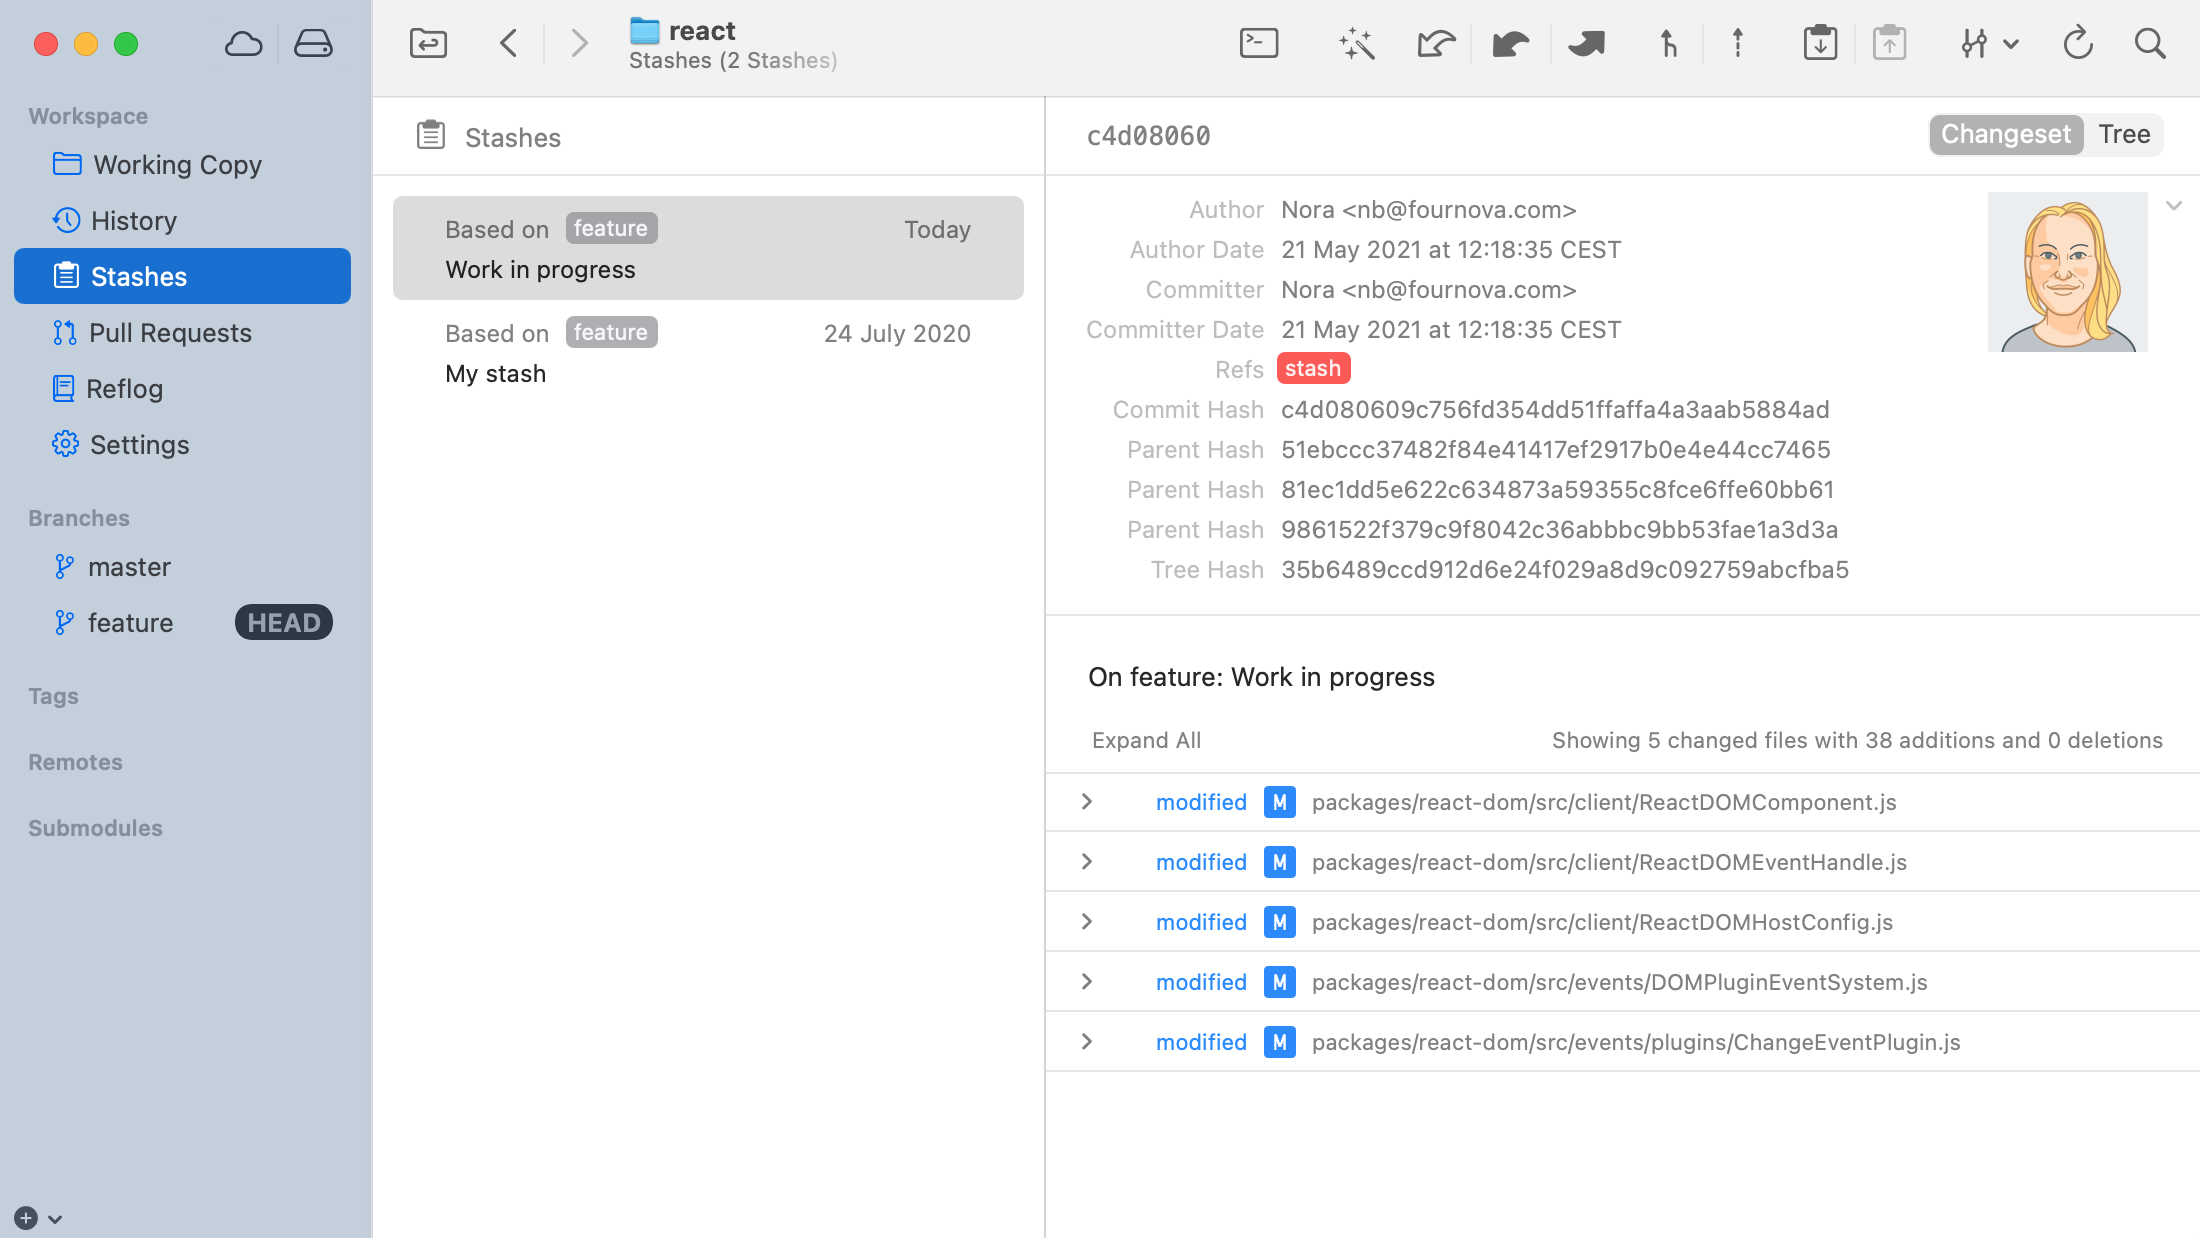Screen dimensions: 2200x1238
Task: Click Expand All link
Action: (1146, 740)
